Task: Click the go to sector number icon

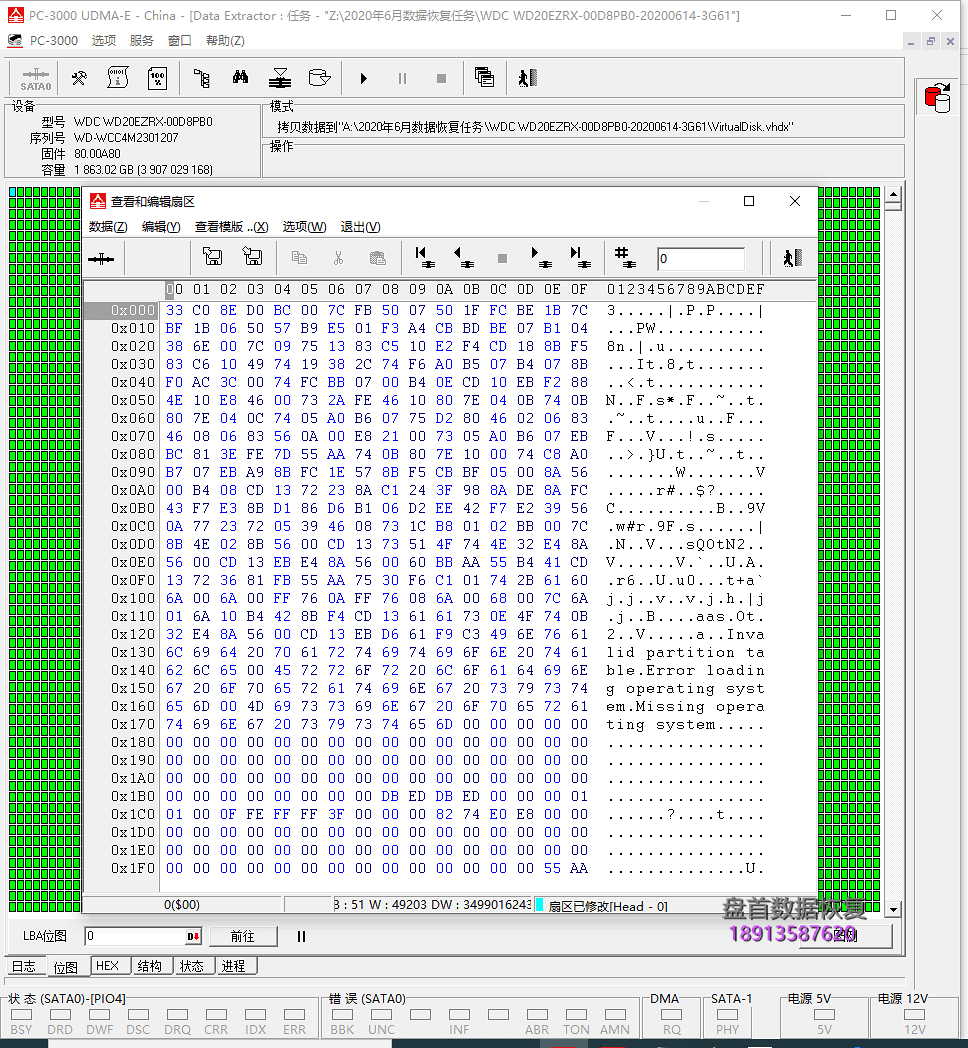Action: click(x=624, y=258)
